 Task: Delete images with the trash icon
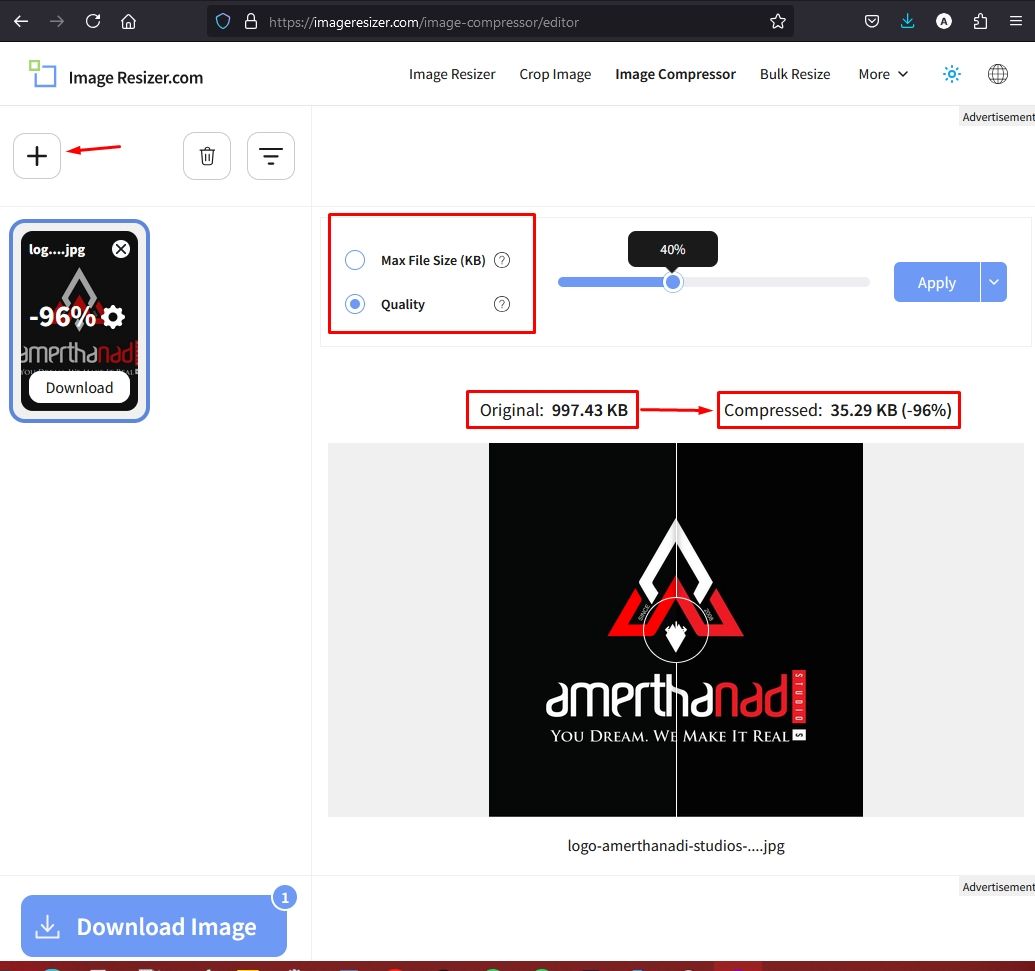(207, 156)
